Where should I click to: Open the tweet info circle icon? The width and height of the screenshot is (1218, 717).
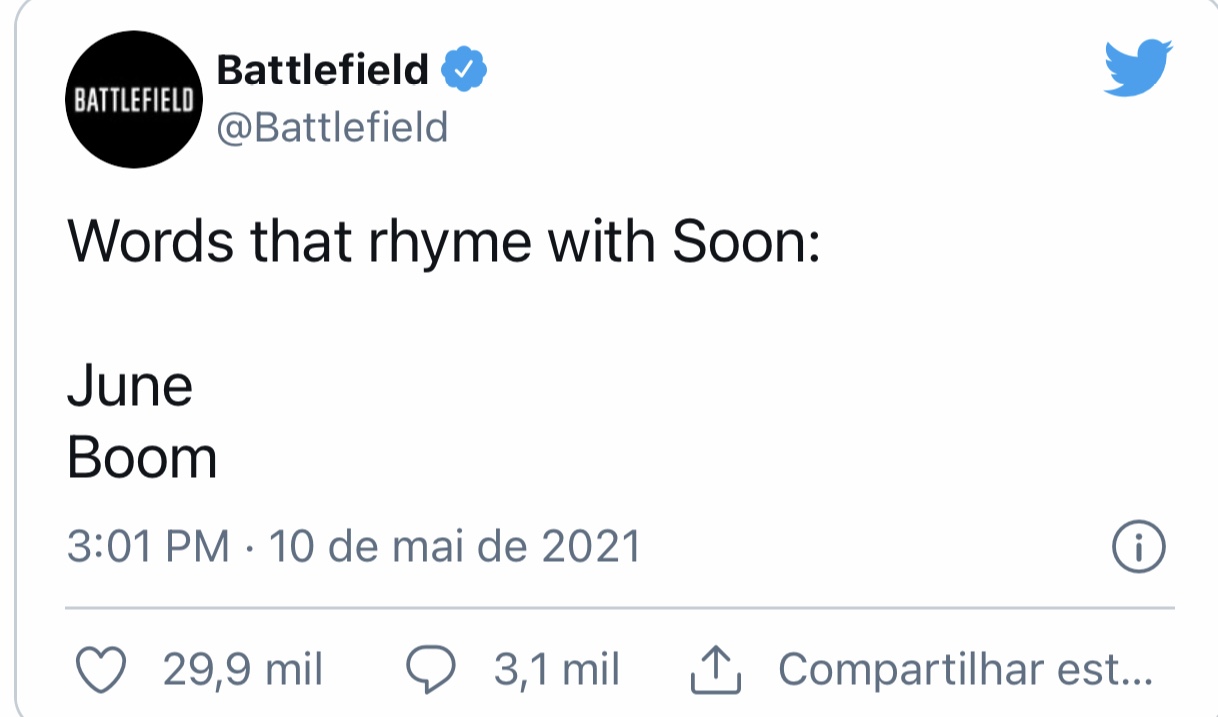pyautogui.click(x=1140, y=546)
